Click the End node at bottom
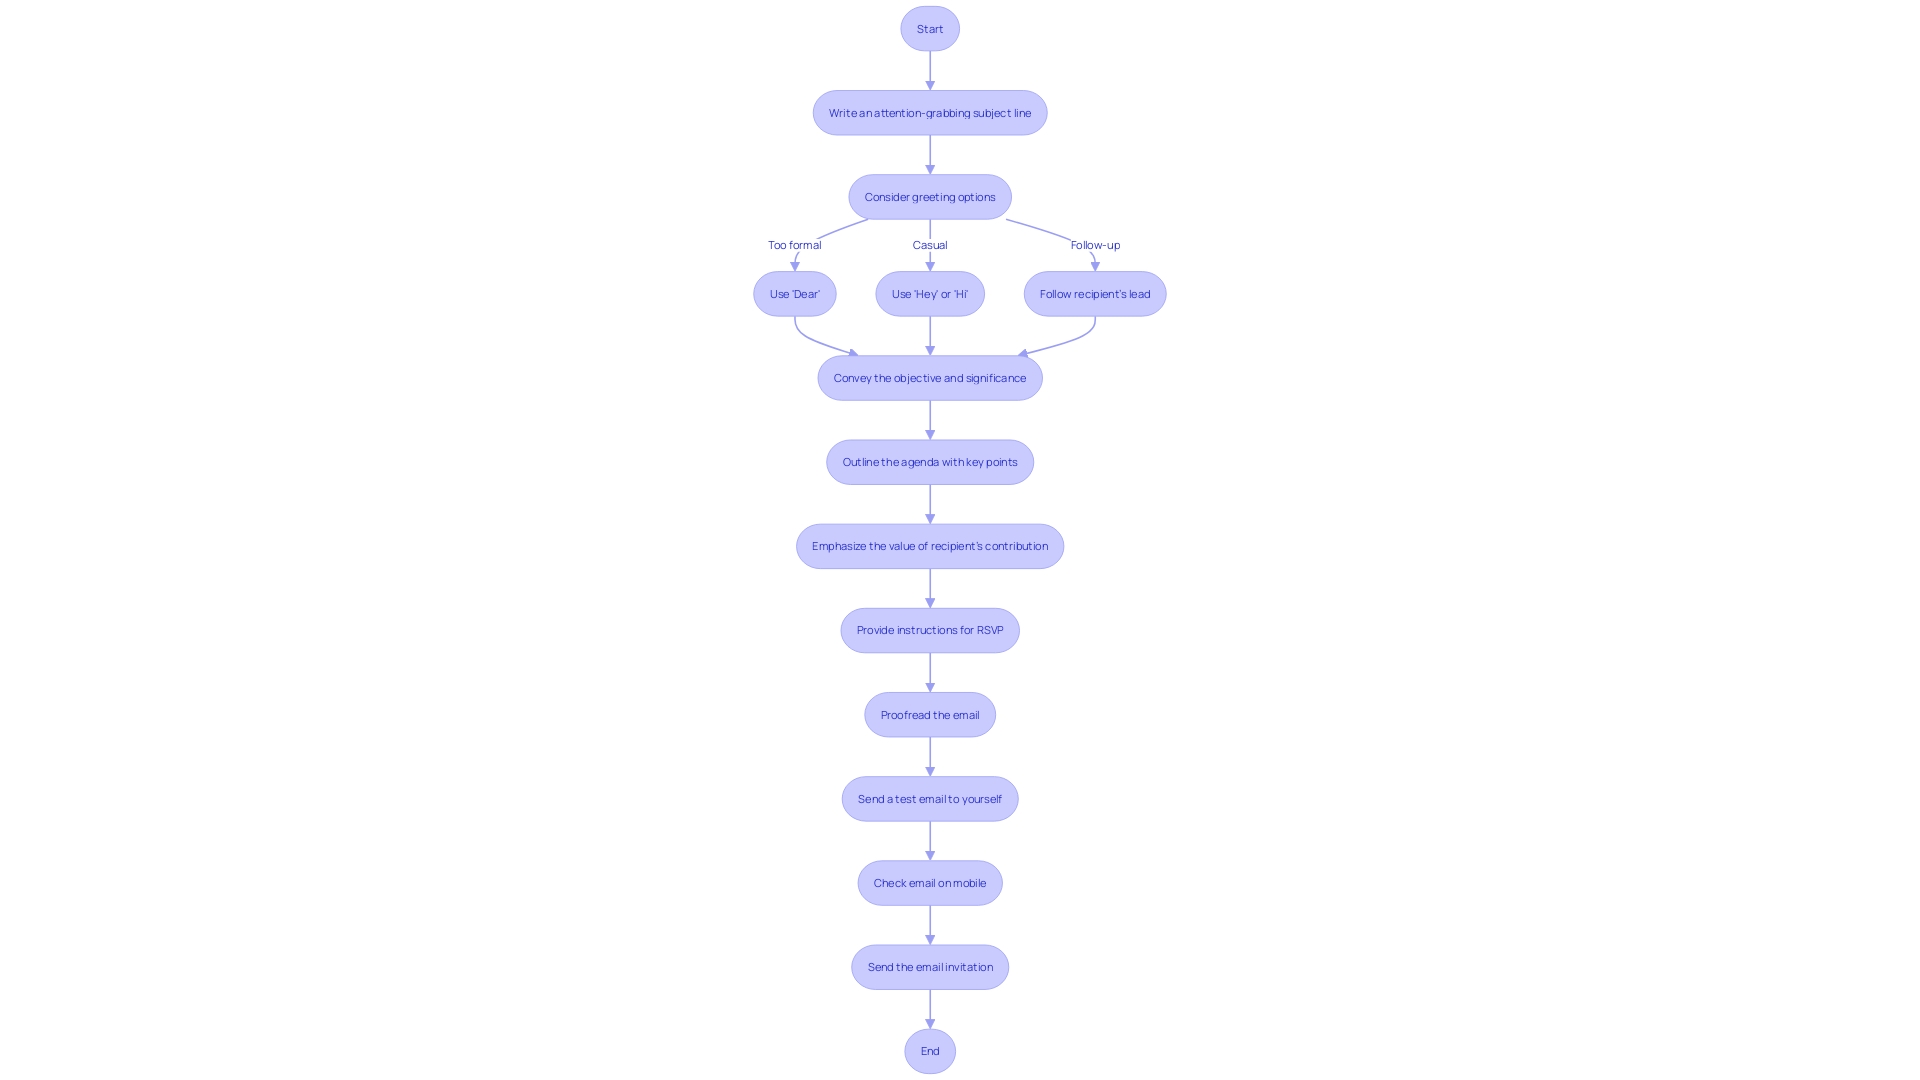Viewport: 1920px width, 1080px height. [930, 1051]
